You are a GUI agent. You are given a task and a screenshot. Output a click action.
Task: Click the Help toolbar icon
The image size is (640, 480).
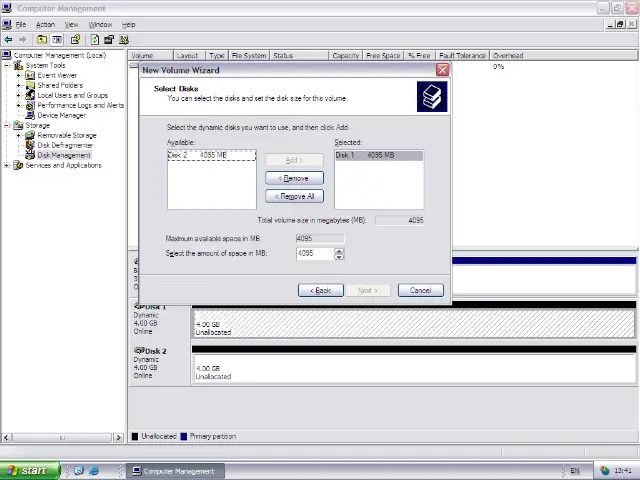(x=76, y=40)
